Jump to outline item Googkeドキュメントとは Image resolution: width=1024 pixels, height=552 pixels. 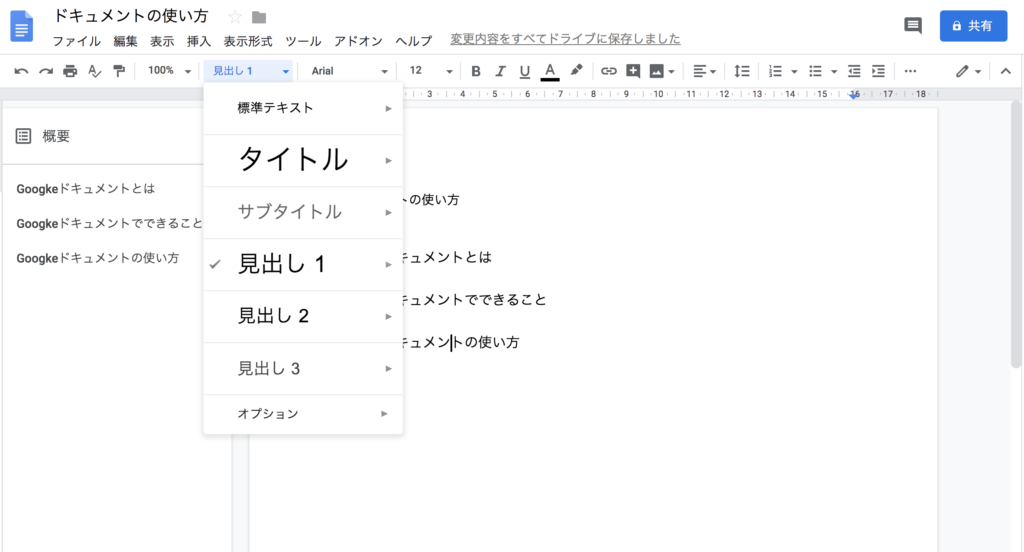(86, 189)
